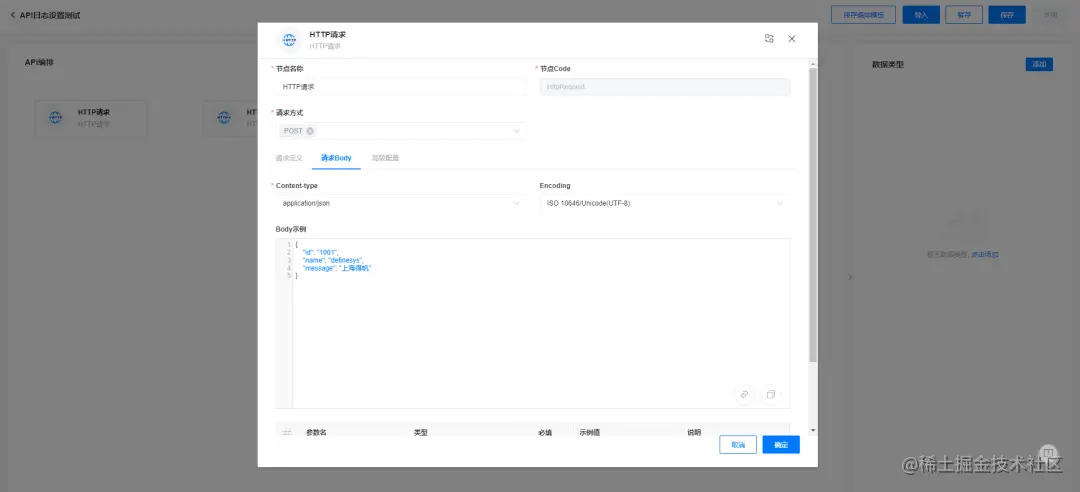Click the 暂存 button in background page
This screenshot has height=492, width=1080.
pos(964,14)
